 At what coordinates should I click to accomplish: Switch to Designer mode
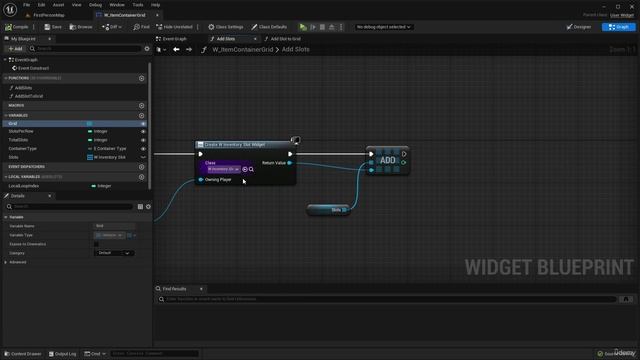coord(579,27)
